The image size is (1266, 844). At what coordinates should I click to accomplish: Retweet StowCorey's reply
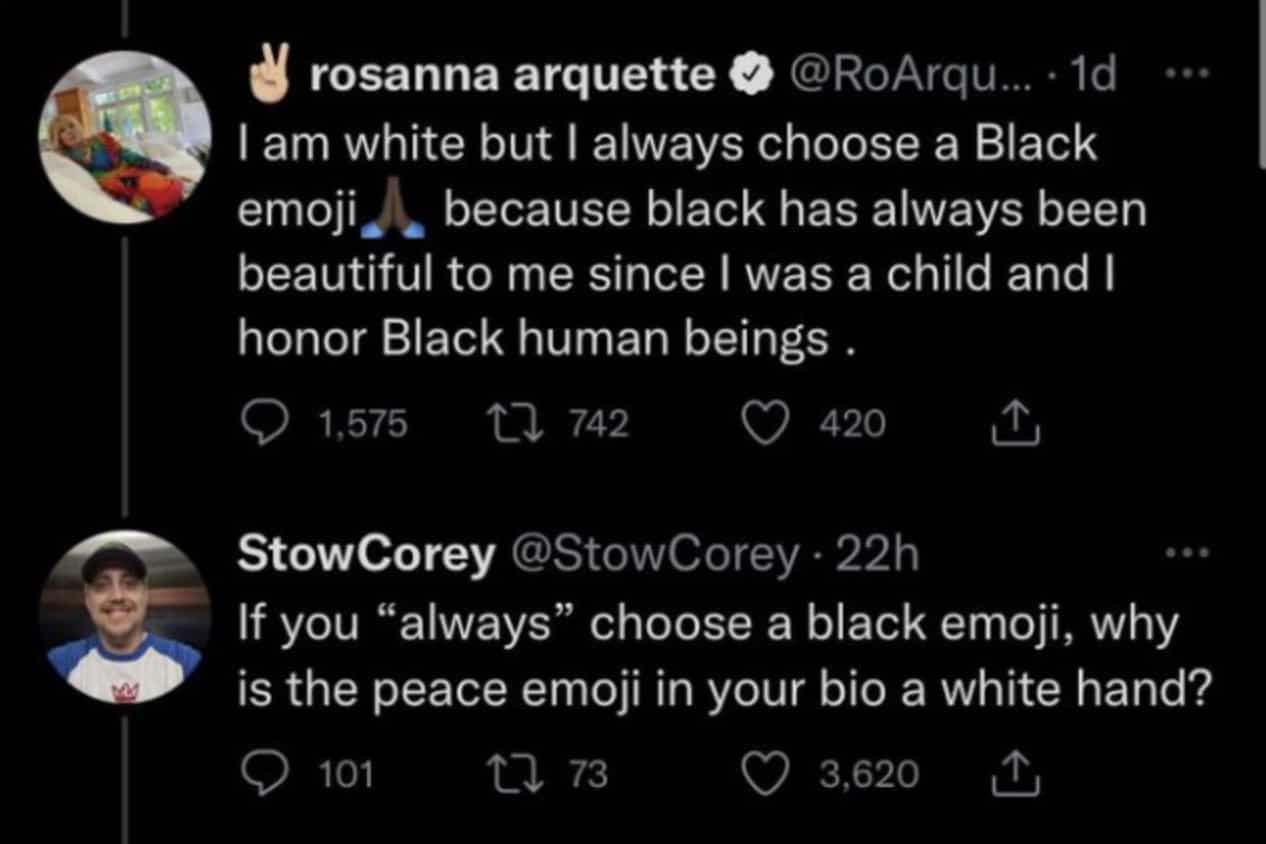pos(513,772)
